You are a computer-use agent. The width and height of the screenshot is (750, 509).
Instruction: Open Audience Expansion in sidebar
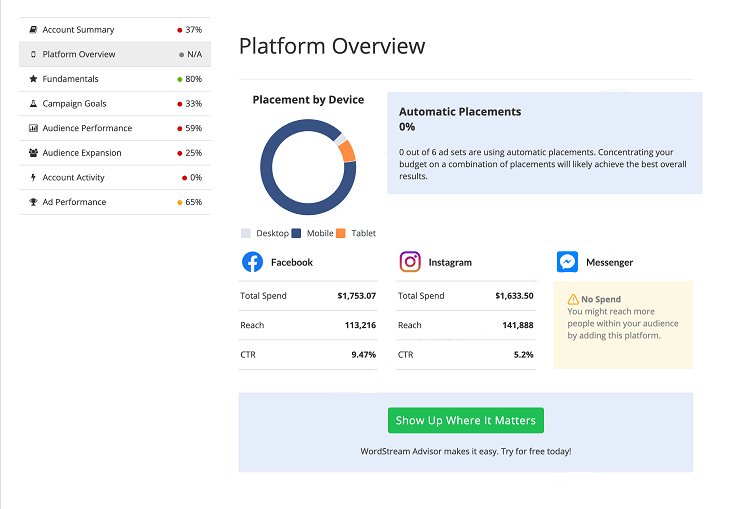[x=115, y=153]
